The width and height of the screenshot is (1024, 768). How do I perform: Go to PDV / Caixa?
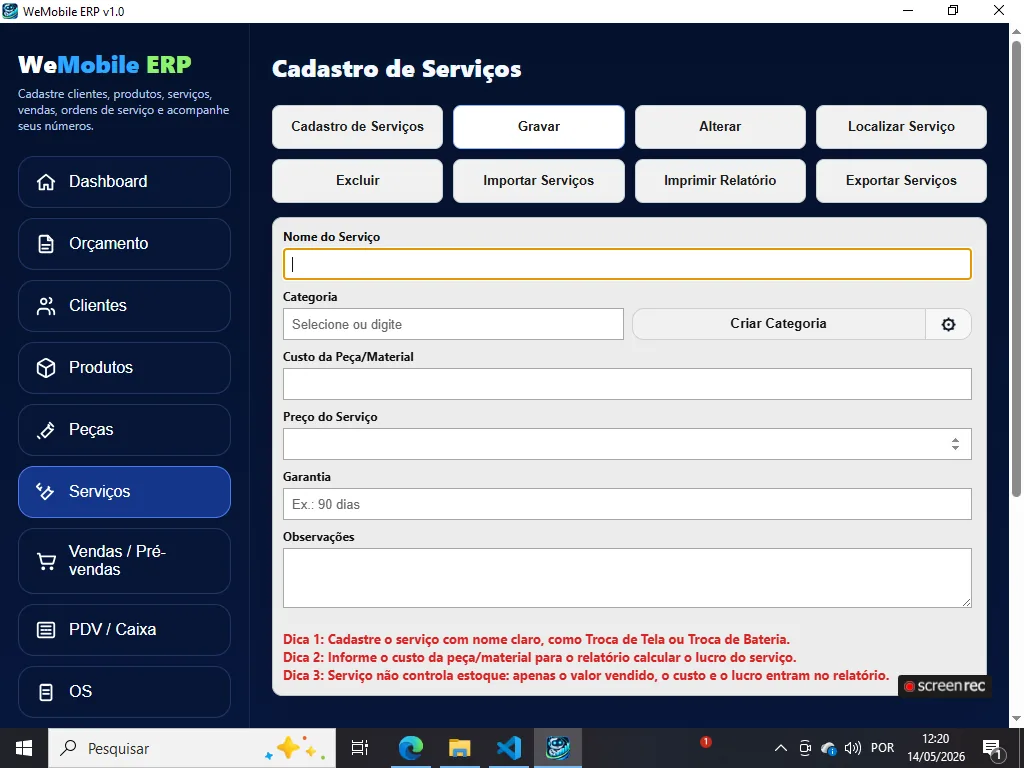coord(124,630)
